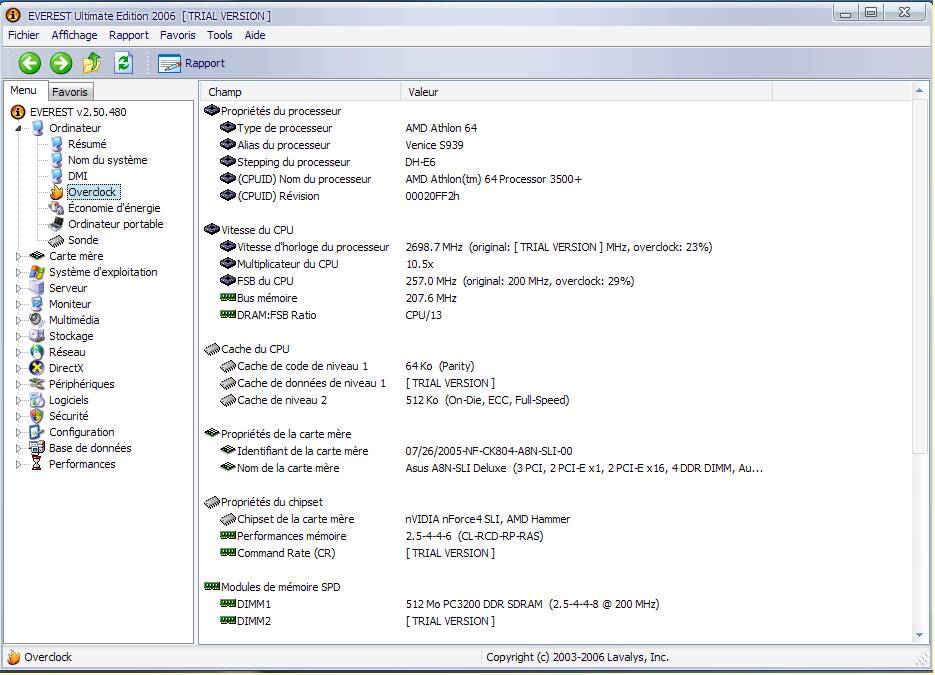This screenshot has width=935, height=675.
Task: Open the DMI item icon
Action: pos(57,176)
